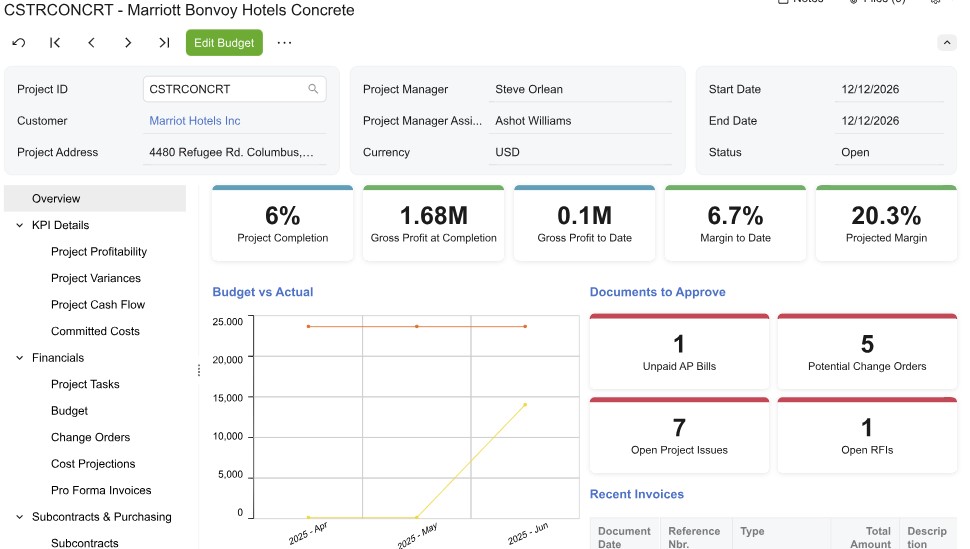Collapse Subcontracts & Purchasing section
The image size is (970, 549).
[20, 517]
